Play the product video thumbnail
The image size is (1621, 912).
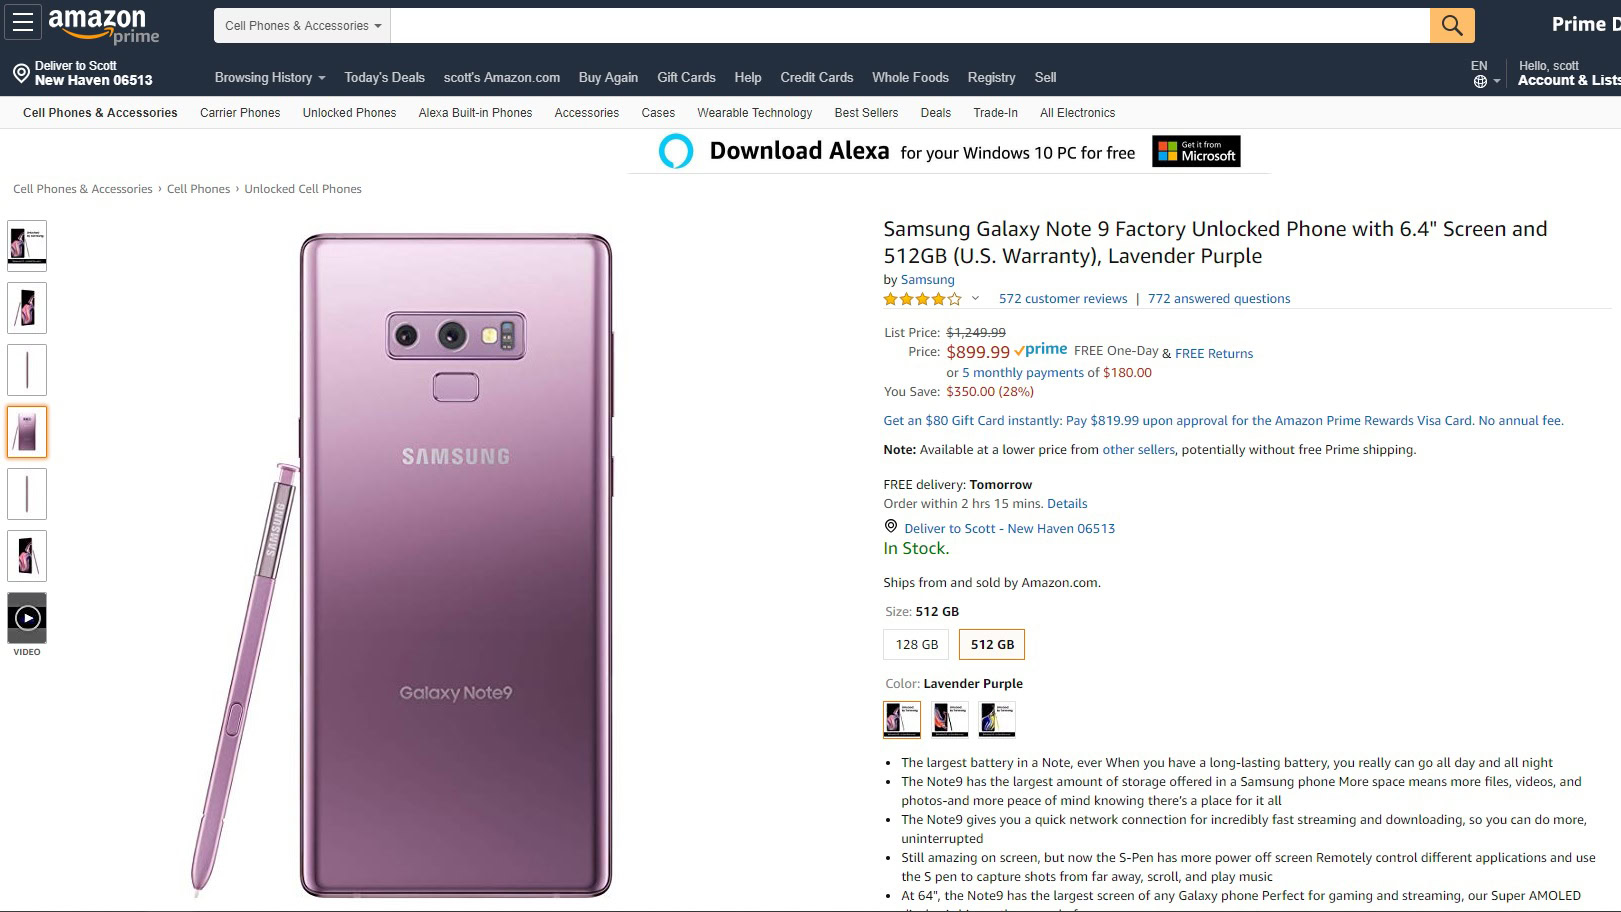27,619
